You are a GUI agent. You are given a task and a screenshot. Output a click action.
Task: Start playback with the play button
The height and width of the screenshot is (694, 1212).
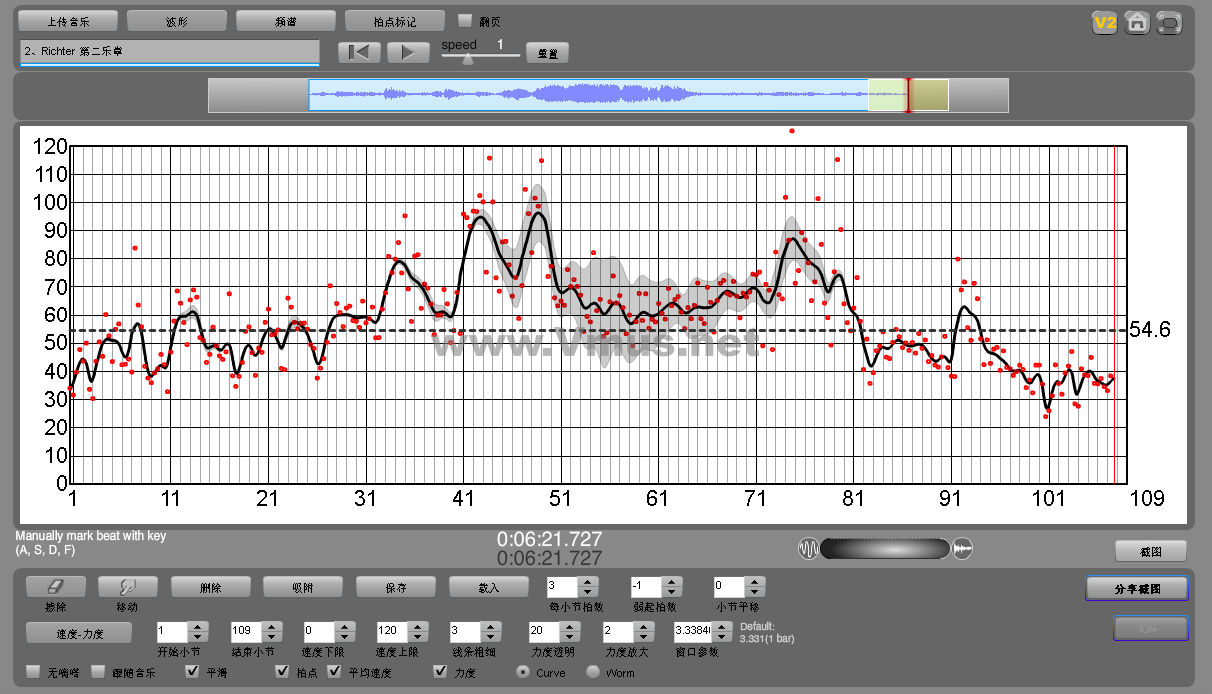click(408, 53)
